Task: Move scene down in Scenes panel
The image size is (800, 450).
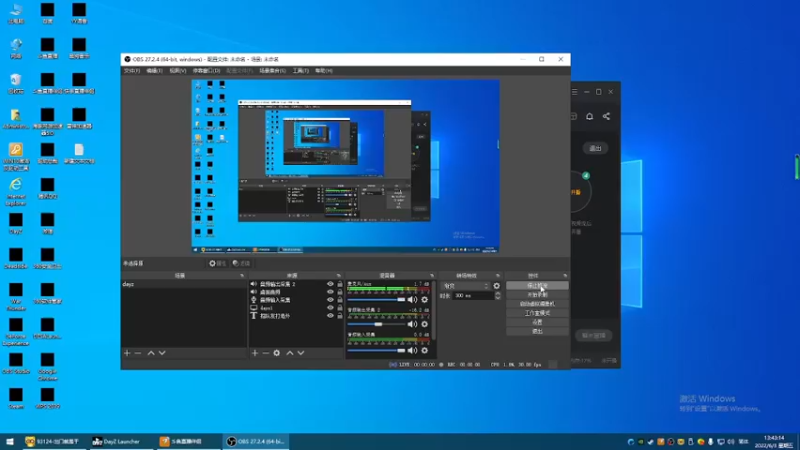Action: click(162, 353)
